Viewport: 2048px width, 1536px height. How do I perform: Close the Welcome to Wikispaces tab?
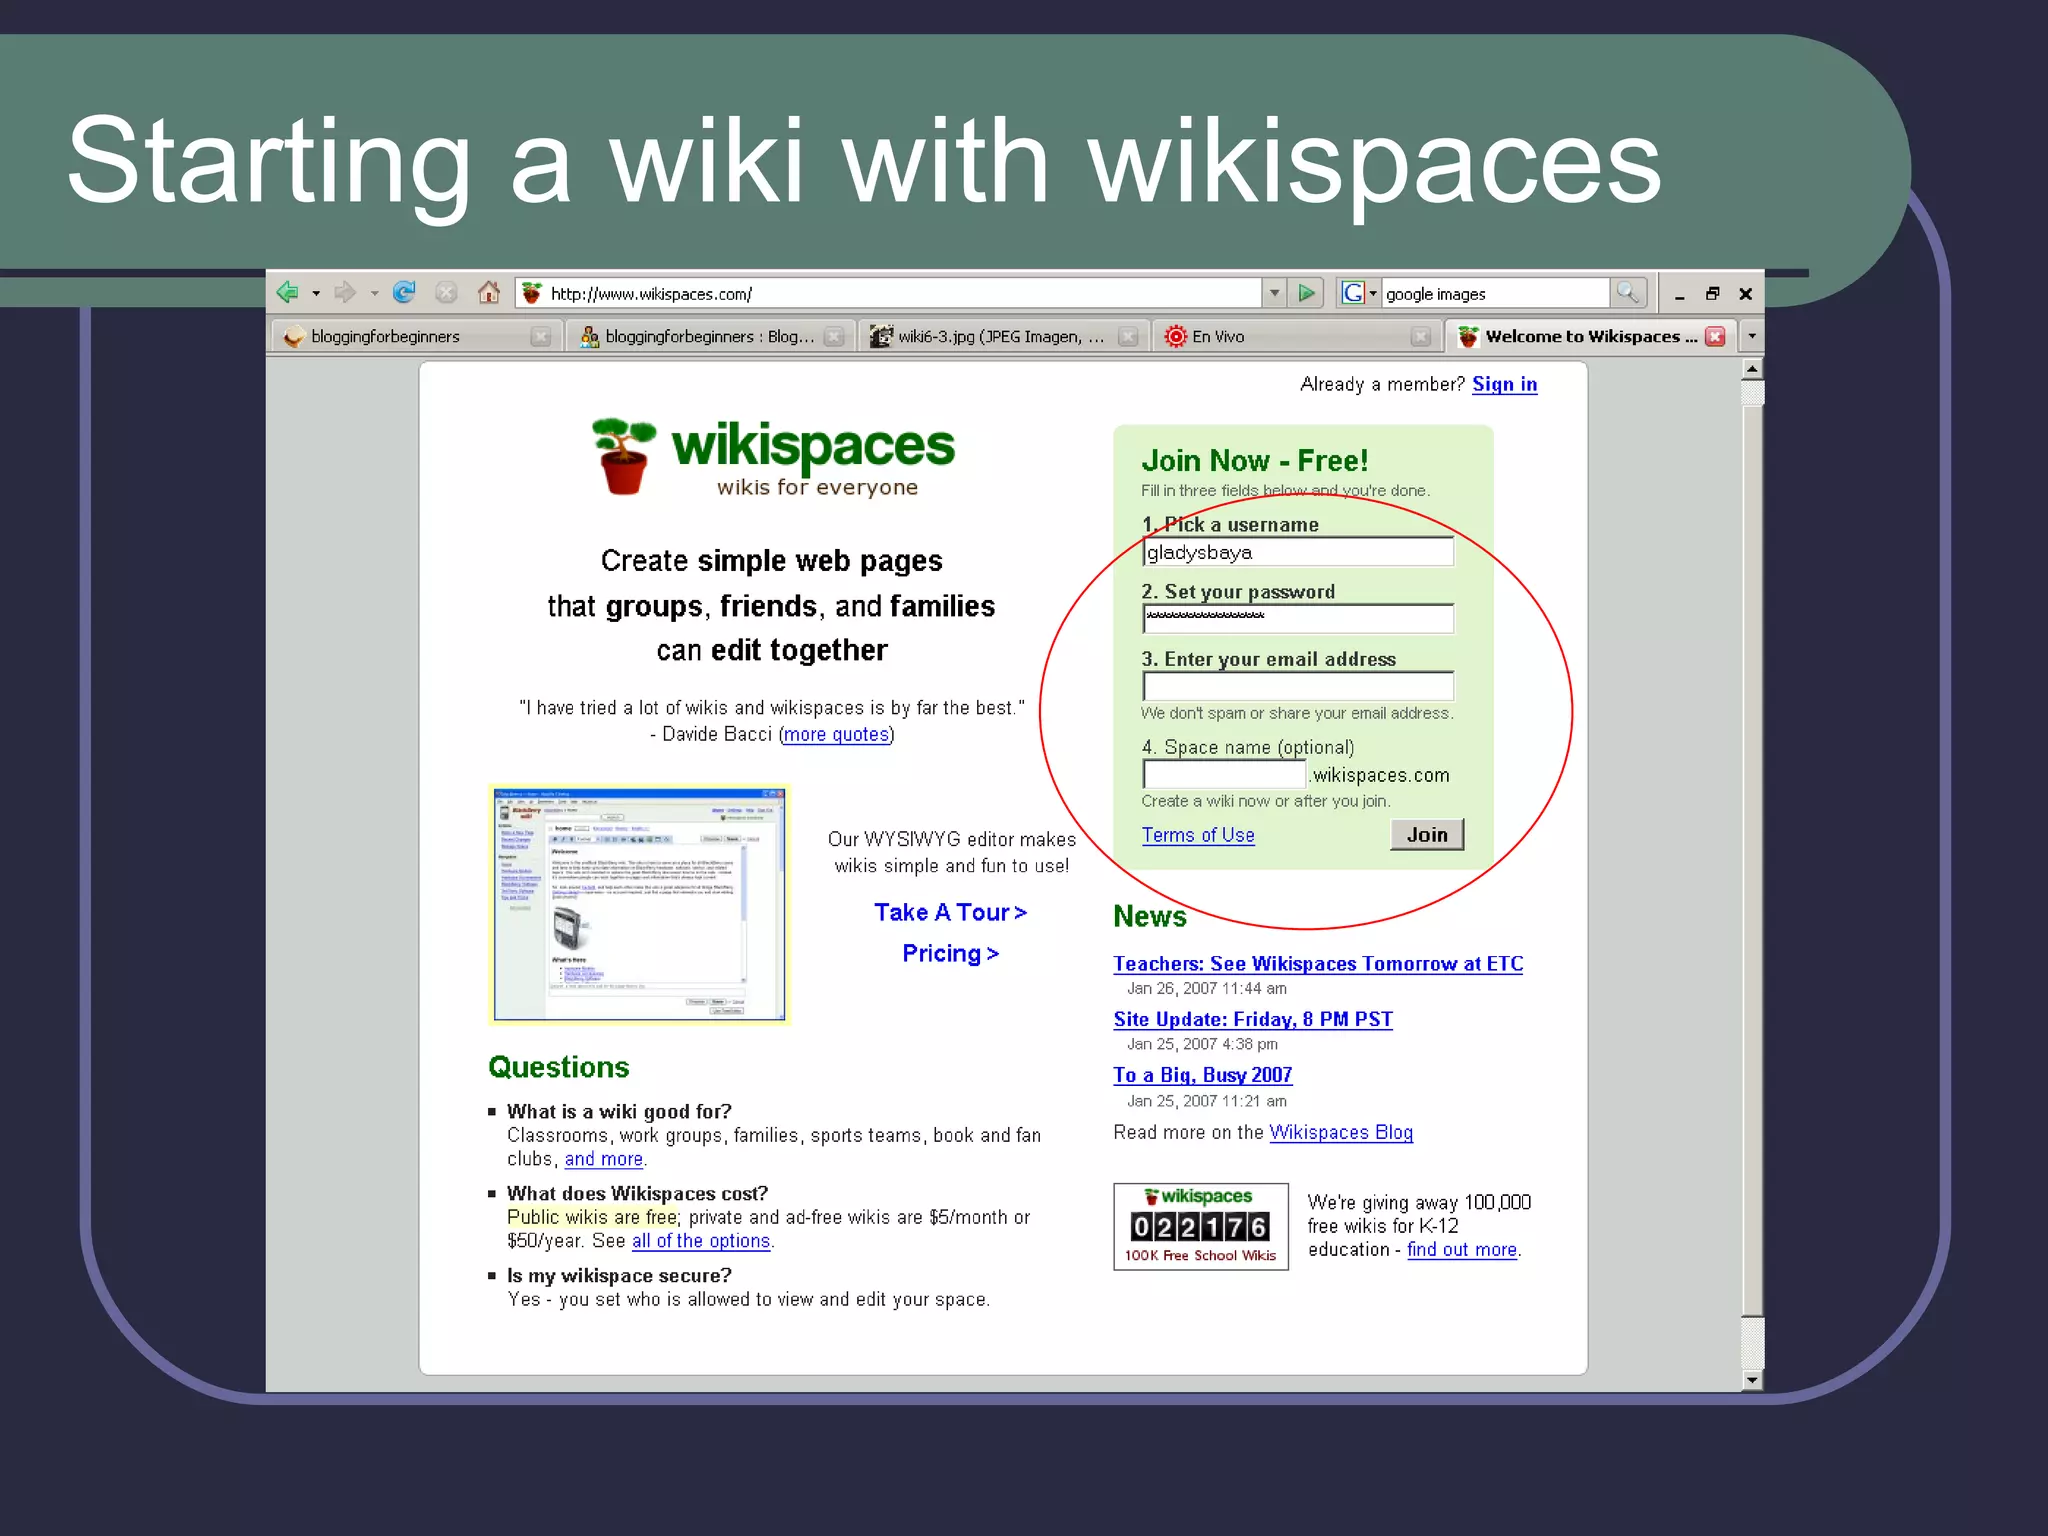tap(1716, 337)
